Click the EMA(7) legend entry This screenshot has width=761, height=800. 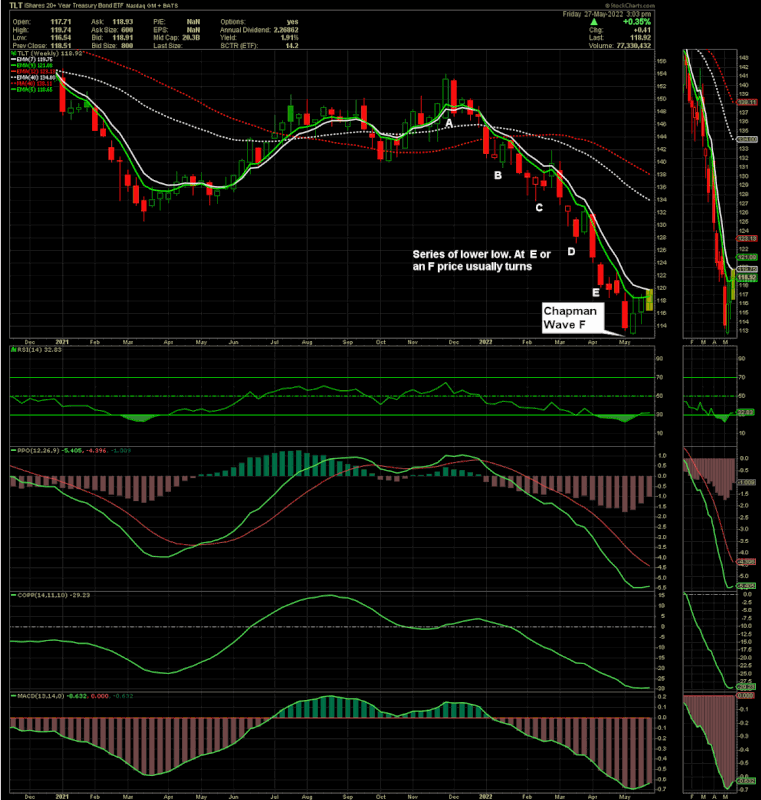click(35, 60)
